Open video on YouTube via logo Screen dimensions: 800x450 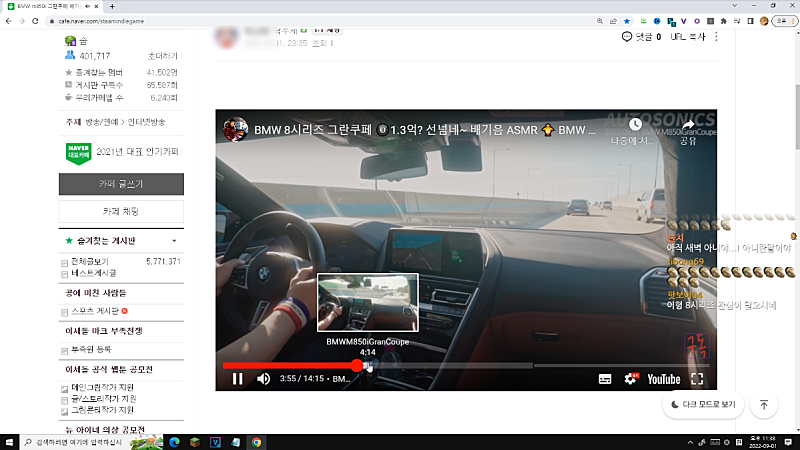click(664, 379)
